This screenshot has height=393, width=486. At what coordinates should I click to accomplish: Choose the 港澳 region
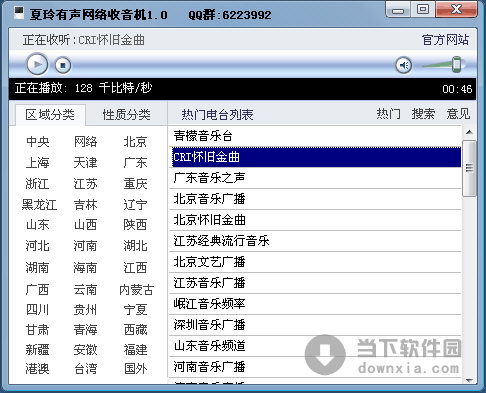pos(38,369)
